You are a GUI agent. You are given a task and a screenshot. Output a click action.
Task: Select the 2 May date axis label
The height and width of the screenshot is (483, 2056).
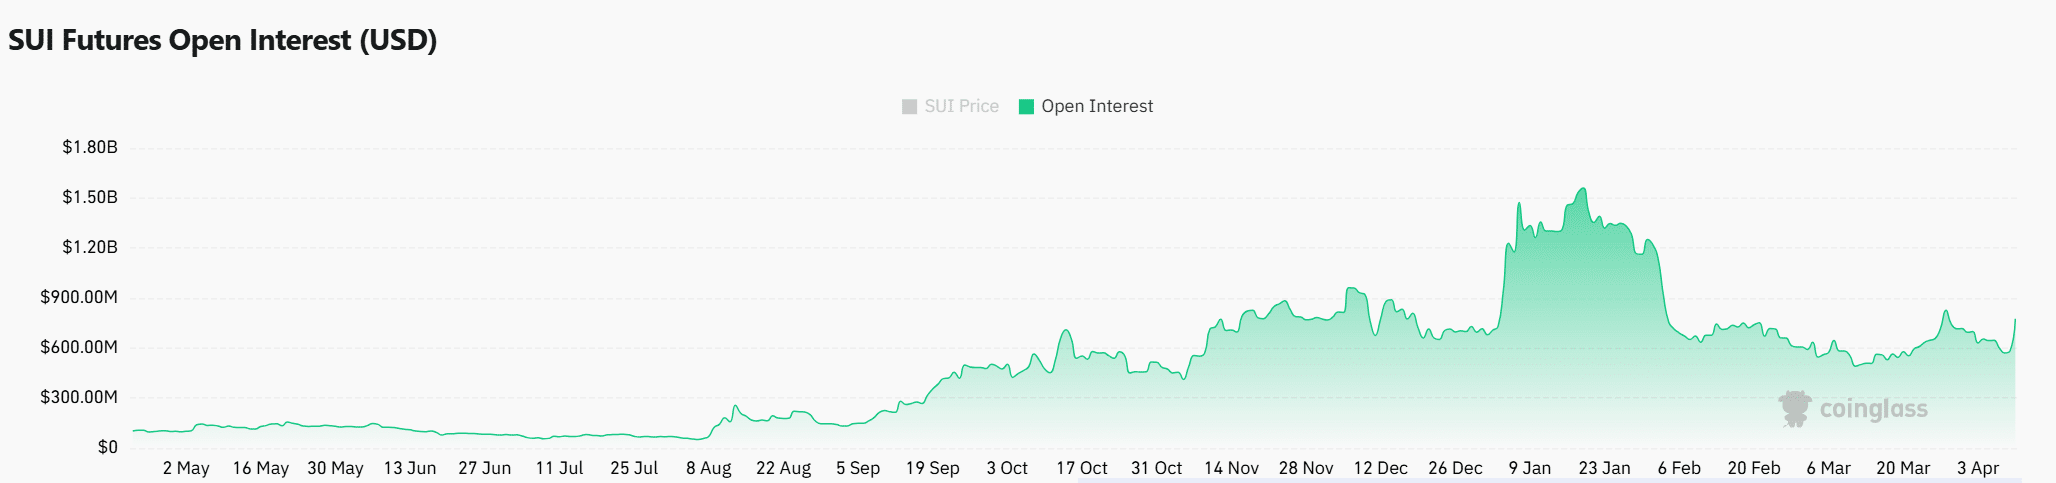[x=186, y=468]
